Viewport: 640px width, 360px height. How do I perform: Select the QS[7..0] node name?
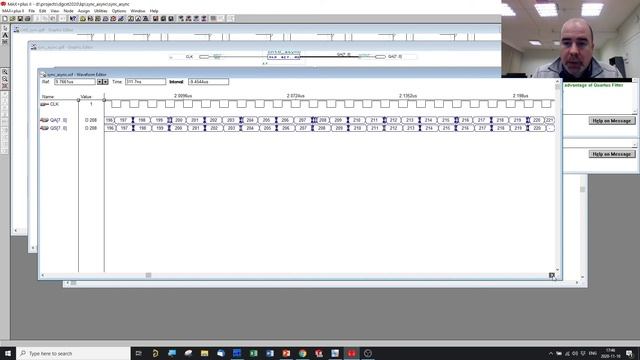click(58, 128)
